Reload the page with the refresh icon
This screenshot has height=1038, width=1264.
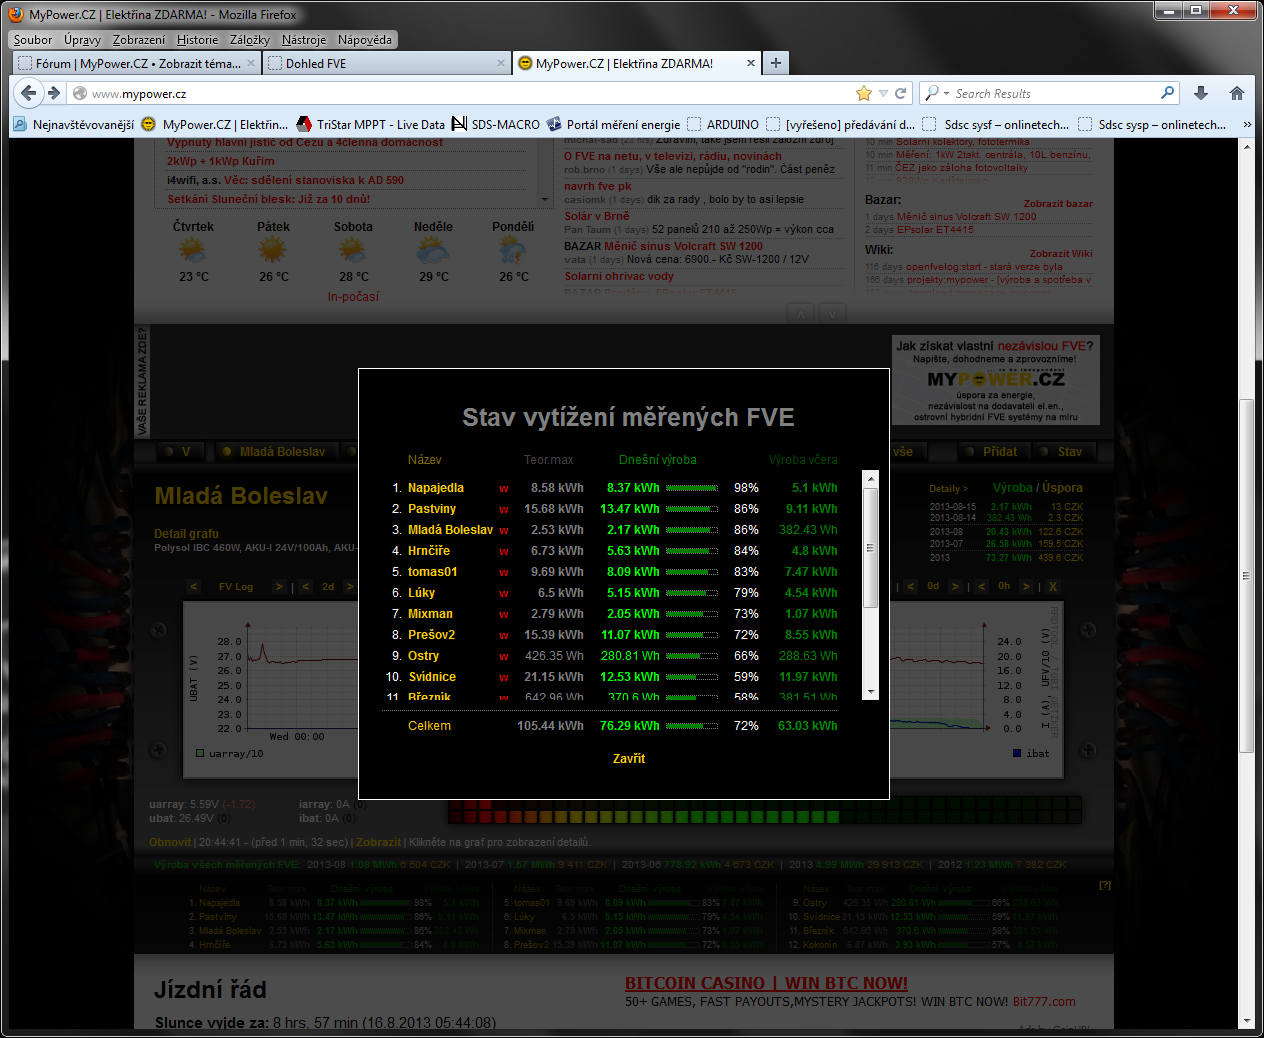[x=900, y=93]
